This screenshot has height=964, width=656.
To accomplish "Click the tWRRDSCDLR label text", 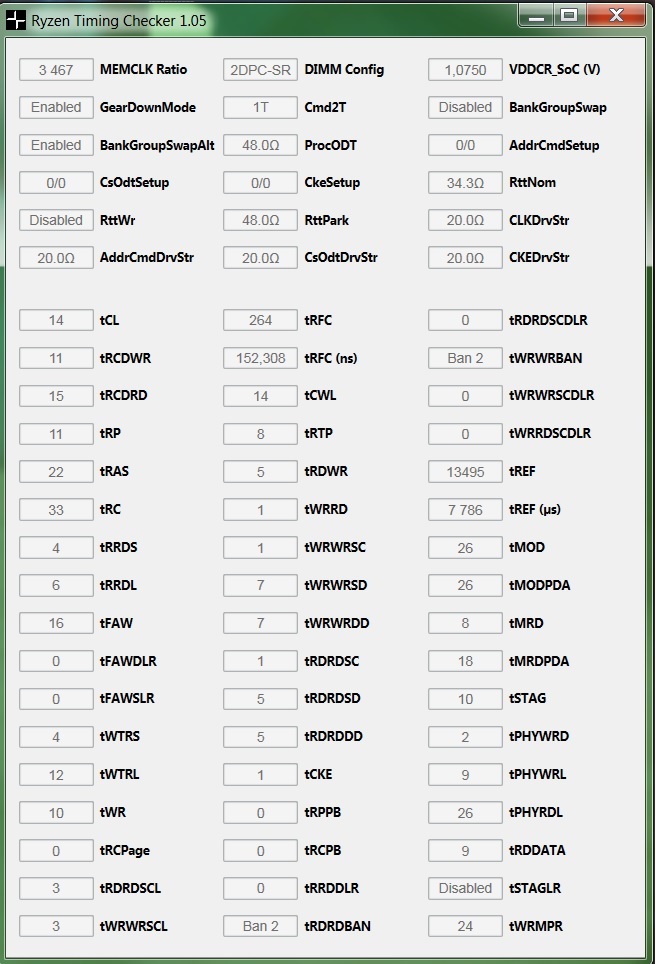I will (550, 433).
